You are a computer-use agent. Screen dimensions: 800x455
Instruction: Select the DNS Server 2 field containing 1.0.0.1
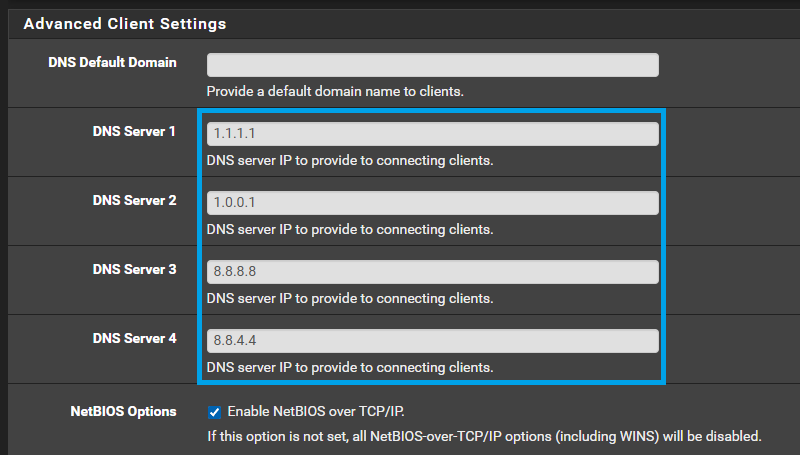[x=433, y=203]
